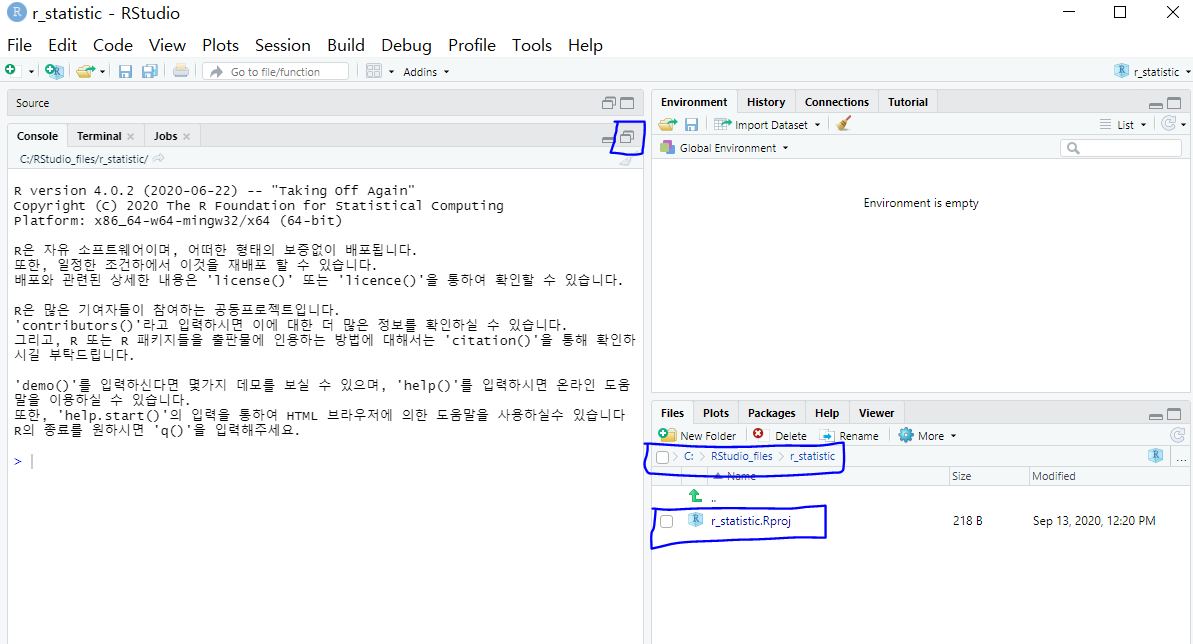Open the Global Environment dropdown
The width and height of the screenshot is (1193, 644).
(724, 148)
